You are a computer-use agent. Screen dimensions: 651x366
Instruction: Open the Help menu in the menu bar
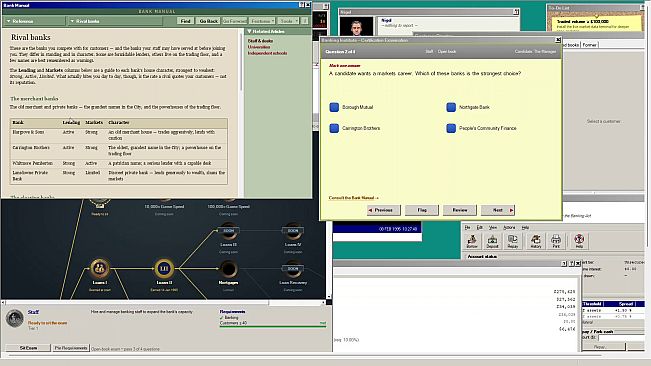pyautogui.click(x=525, y=227)
